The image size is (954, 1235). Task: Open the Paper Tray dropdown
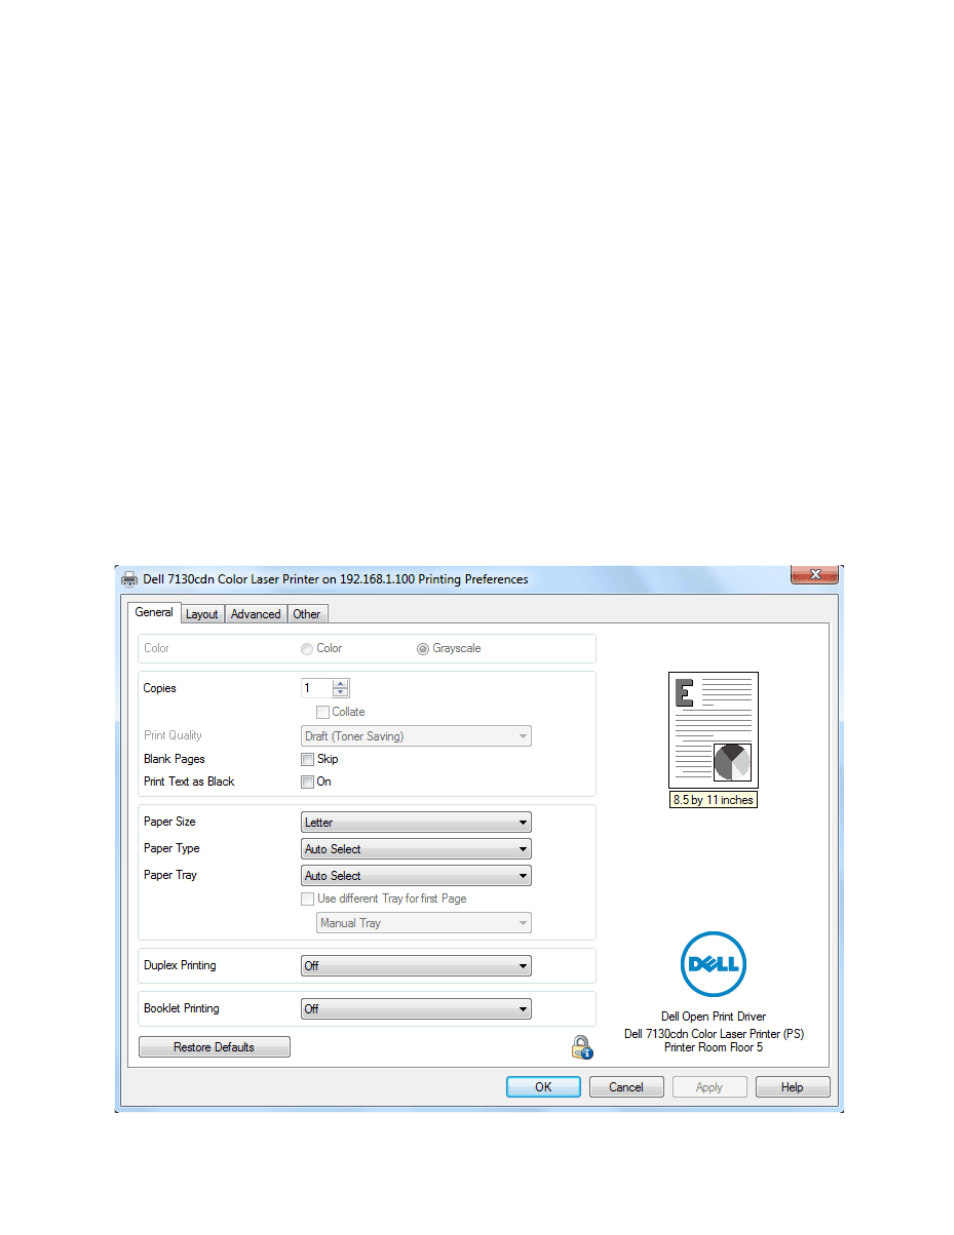tap(416, 876)
